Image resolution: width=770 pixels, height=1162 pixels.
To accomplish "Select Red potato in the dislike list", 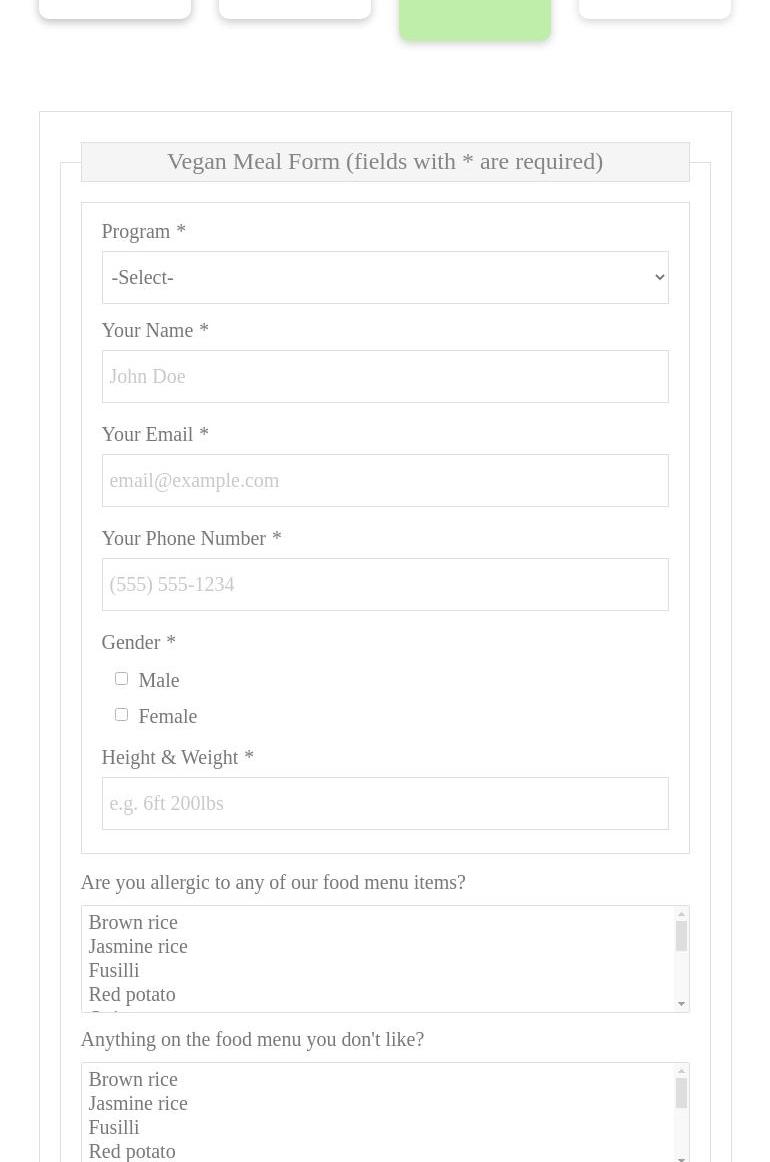I will [132, 1151].
